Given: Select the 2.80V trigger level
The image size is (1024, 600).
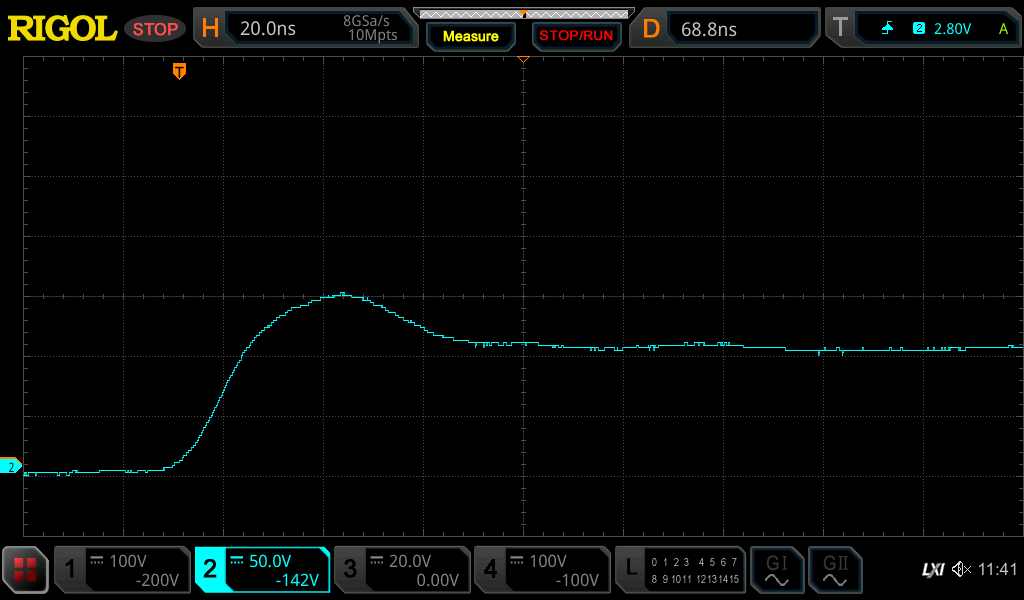Looking at the screenshot, I should tap(952, 29).
